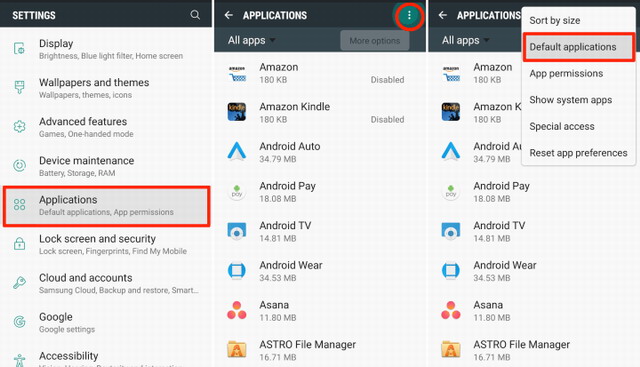The image size is (640, 367).
Task: Choose Sort by size from menu
Action: (x=578, y=20)
